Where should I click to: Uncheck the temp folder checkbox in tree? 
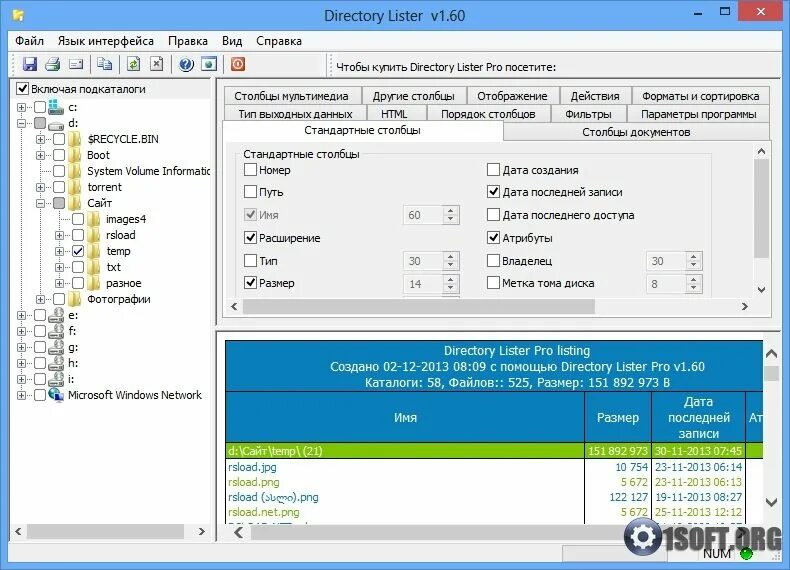[78, 251]
